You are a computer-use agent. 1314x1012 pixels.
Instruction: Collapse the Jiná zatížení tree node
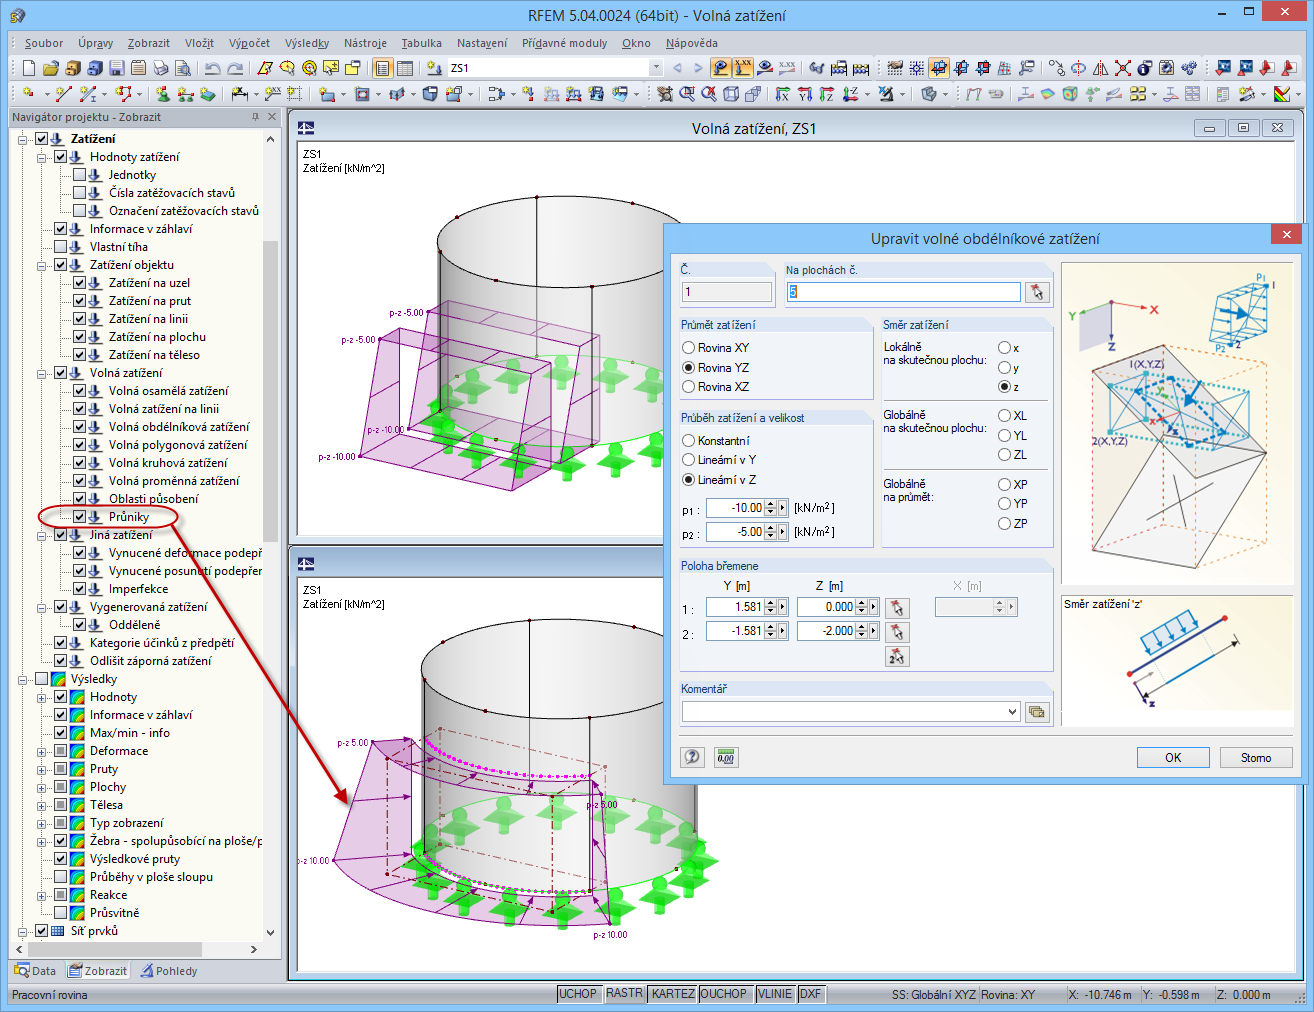42,535
